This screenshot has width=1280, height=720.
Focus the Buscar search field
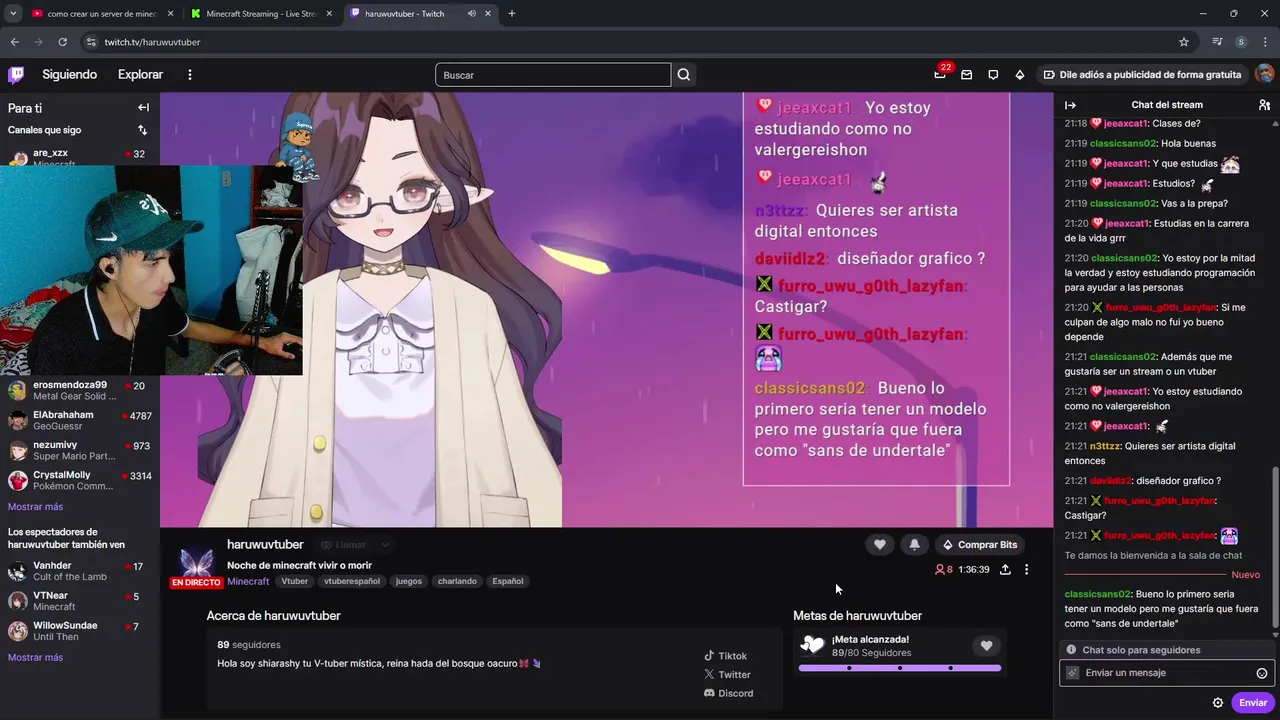click(x=553, y=75)
